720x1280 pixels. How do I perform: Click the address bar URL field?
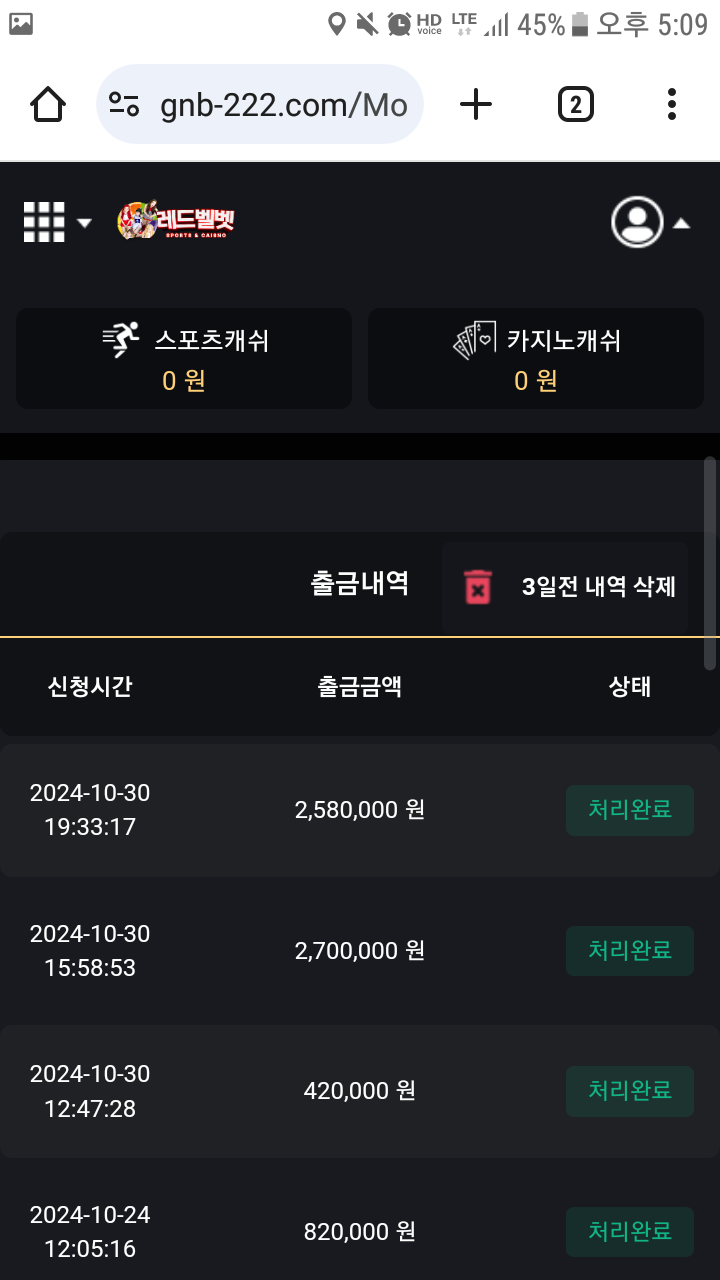pyautogui.click(x=284, y=105)
